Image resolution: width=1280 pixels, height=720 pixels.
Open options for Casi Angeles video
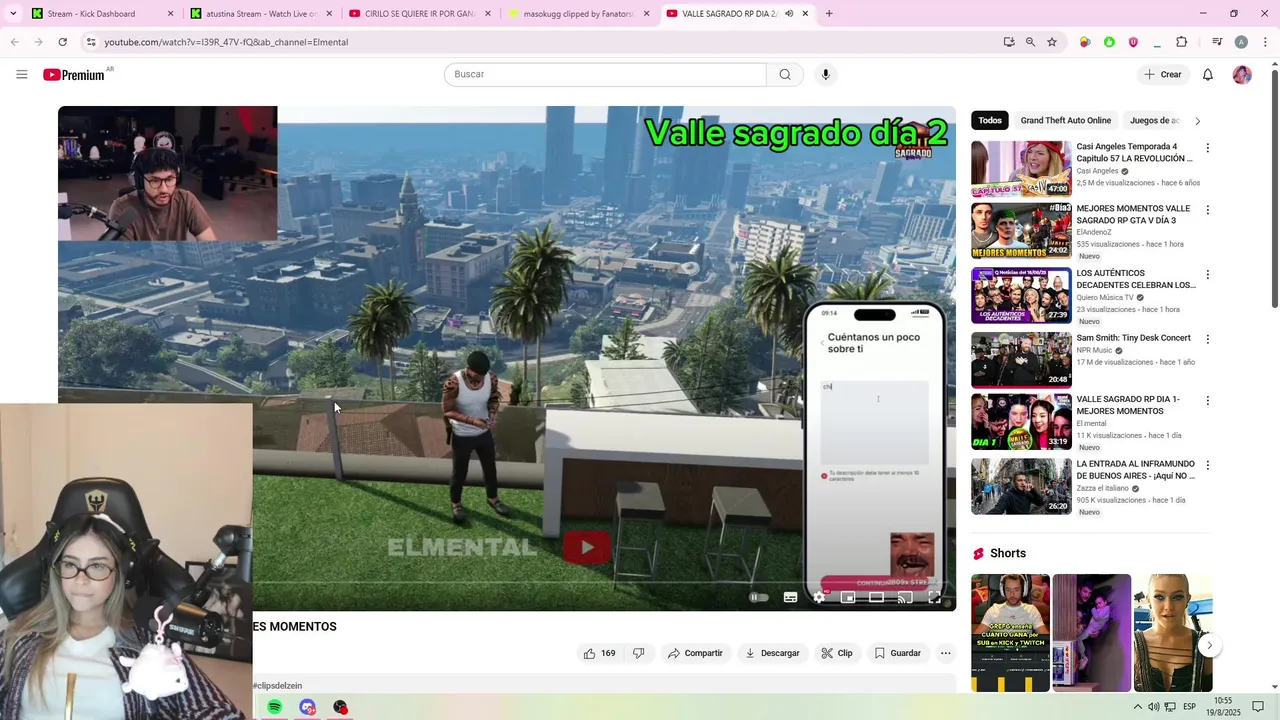pos(1207,148)
